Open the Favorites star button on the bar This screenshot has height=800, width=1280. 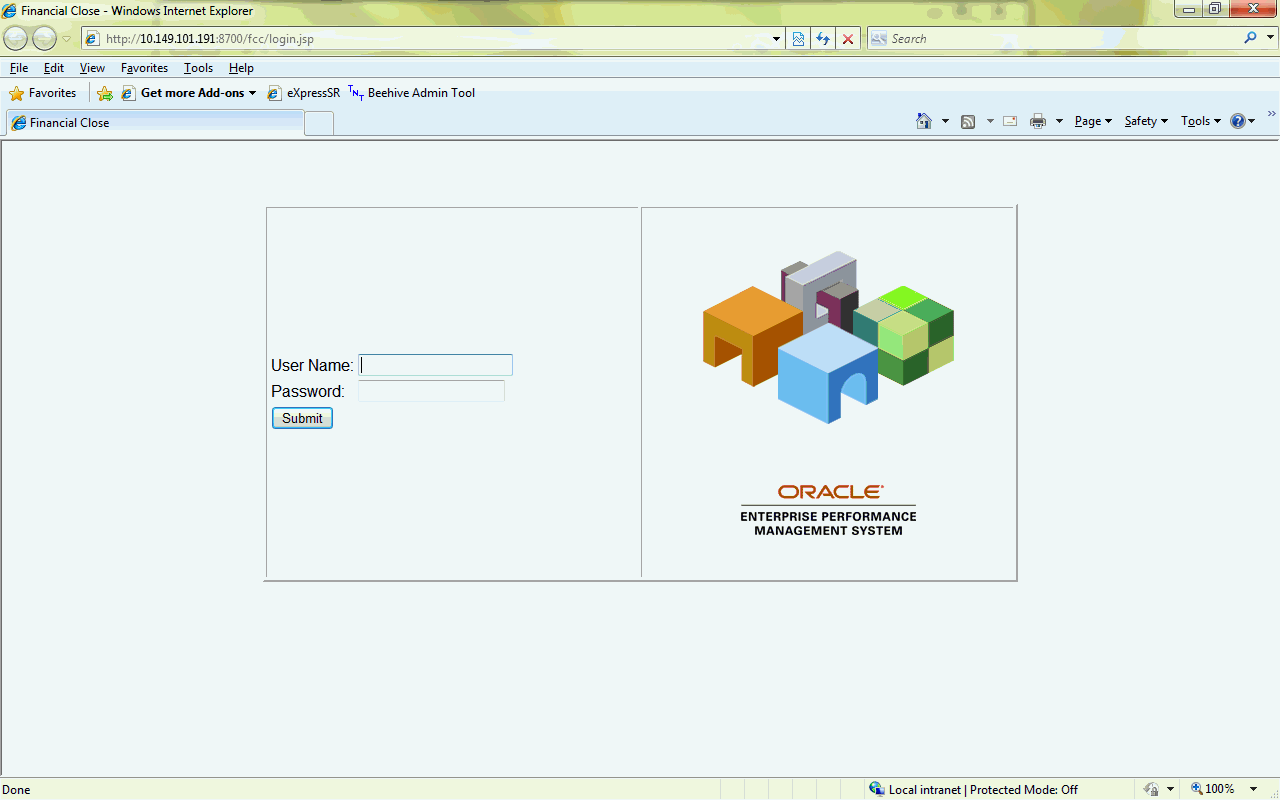(43, 93)
